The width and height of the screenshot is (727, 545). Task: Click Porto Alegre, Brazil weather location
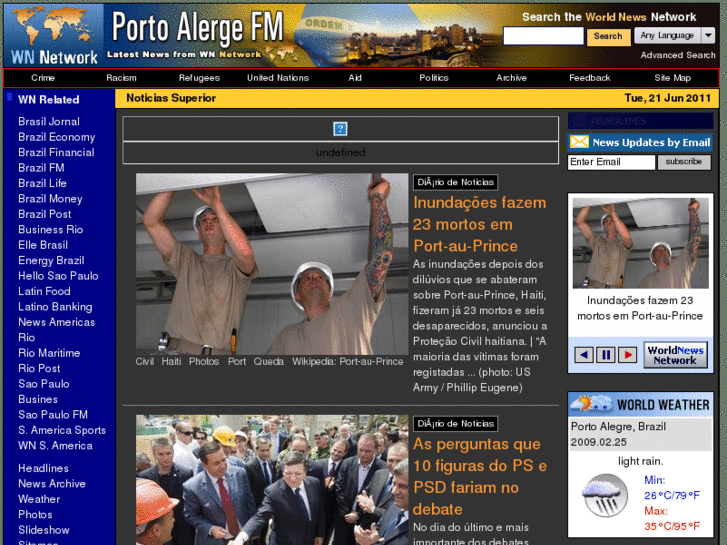(618, 426)
